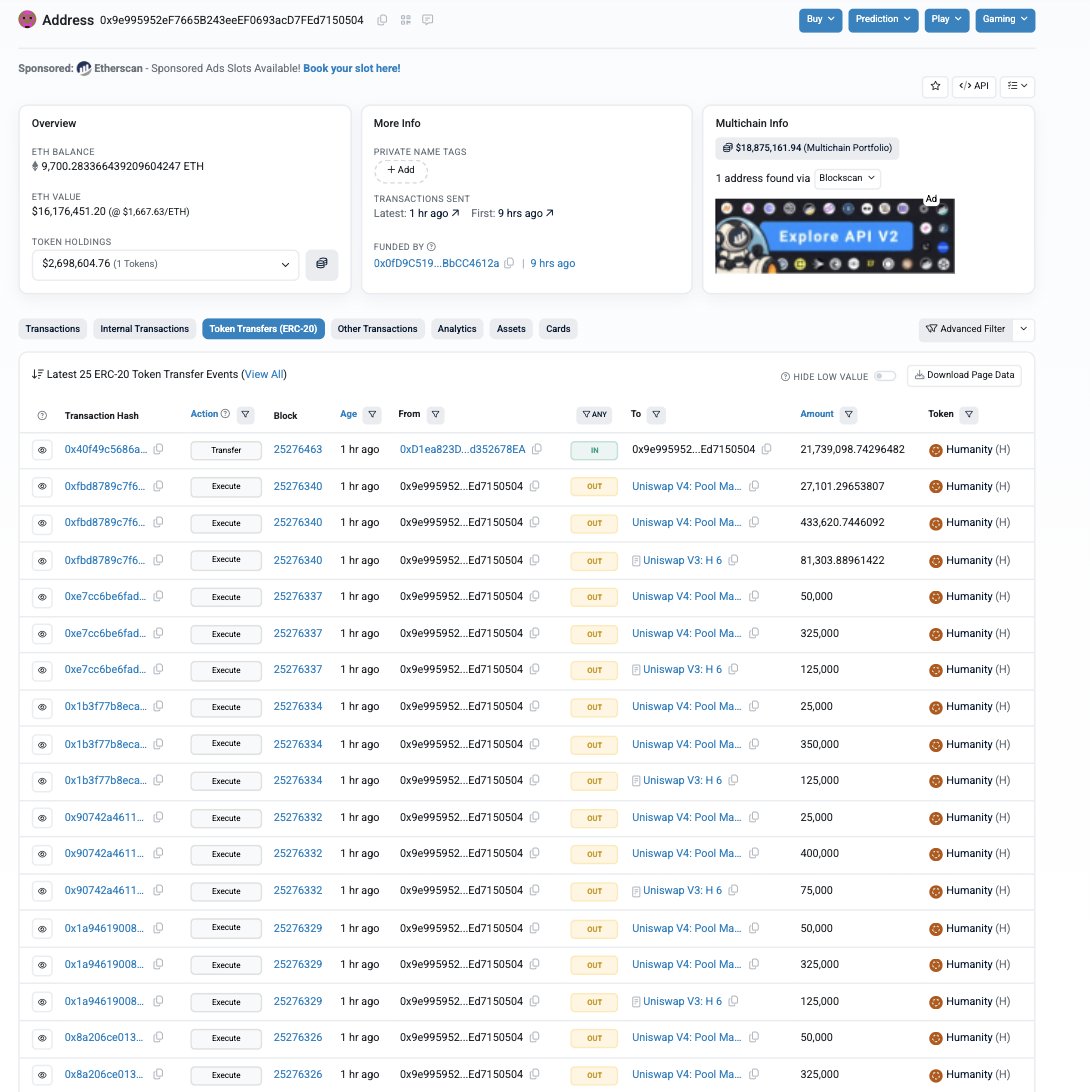Image resolution: width=1090 pixels, height=1092 pixels.
Task: Open the Action column help icon
Action: (x=225, y=414)
